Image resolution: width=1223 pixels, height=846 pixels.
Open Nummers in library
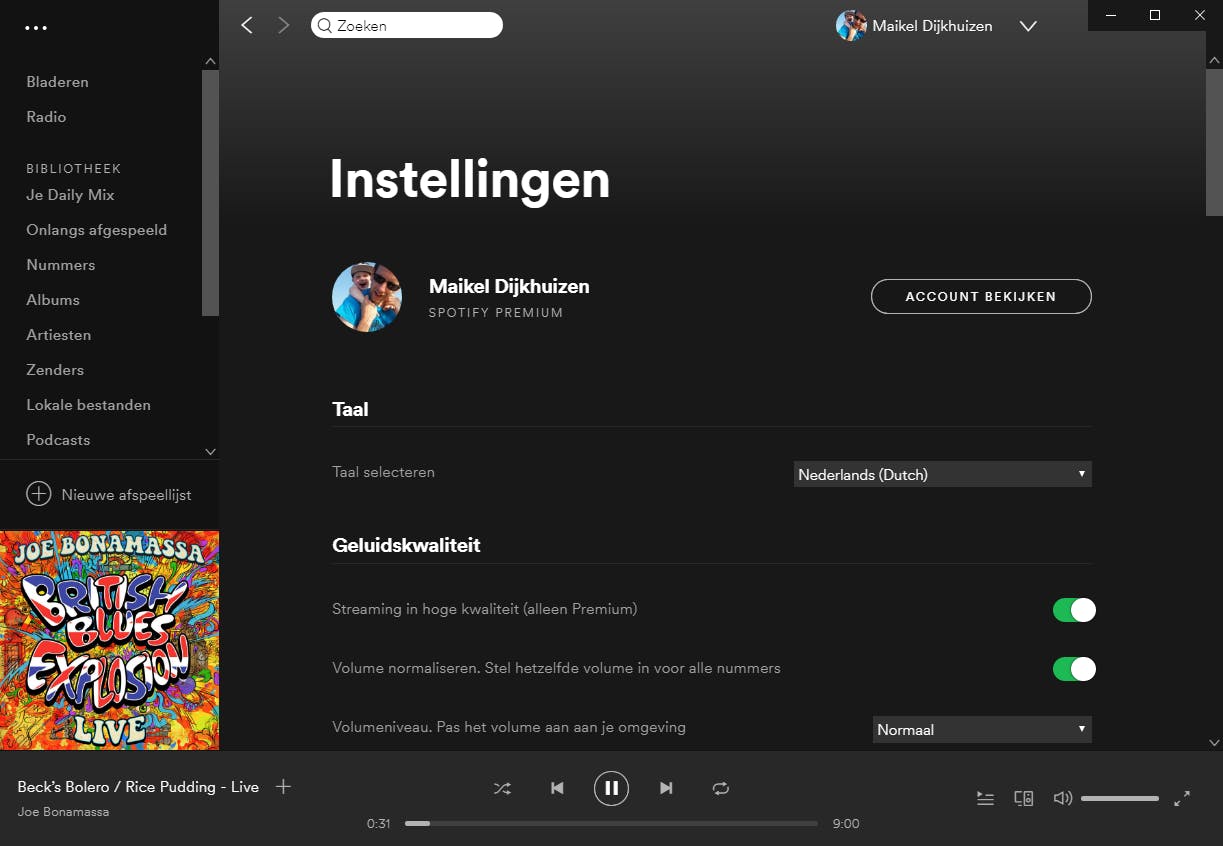pos(60,265)
